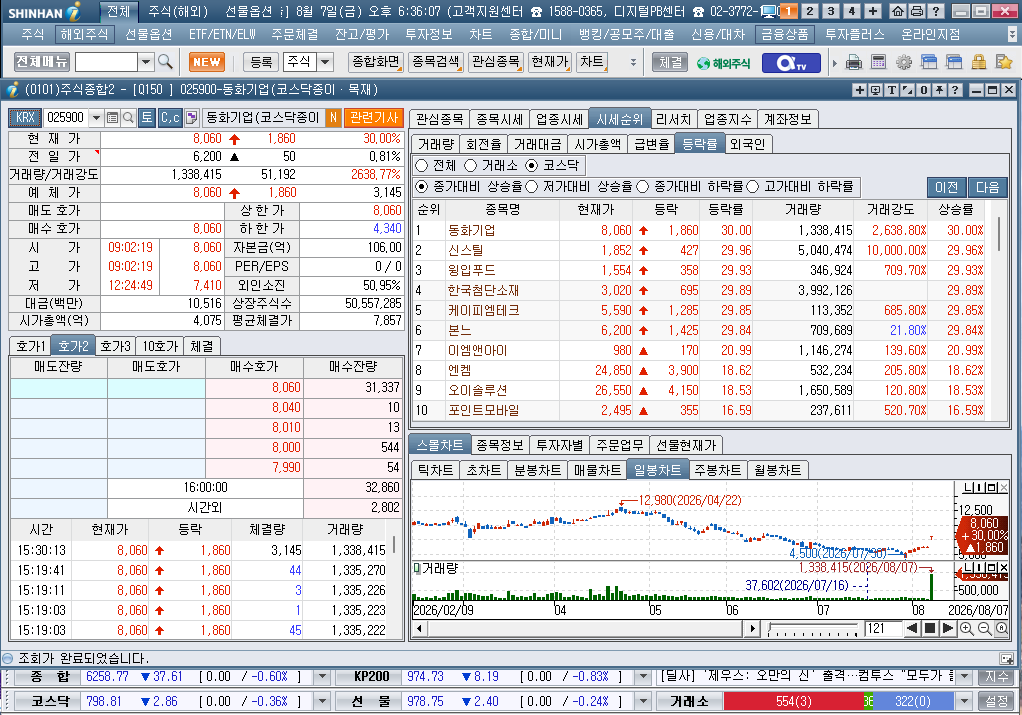Click the stock list icon next to code 025900
The height and width of the screenshot is (715, 1022).
coord(112,117)
